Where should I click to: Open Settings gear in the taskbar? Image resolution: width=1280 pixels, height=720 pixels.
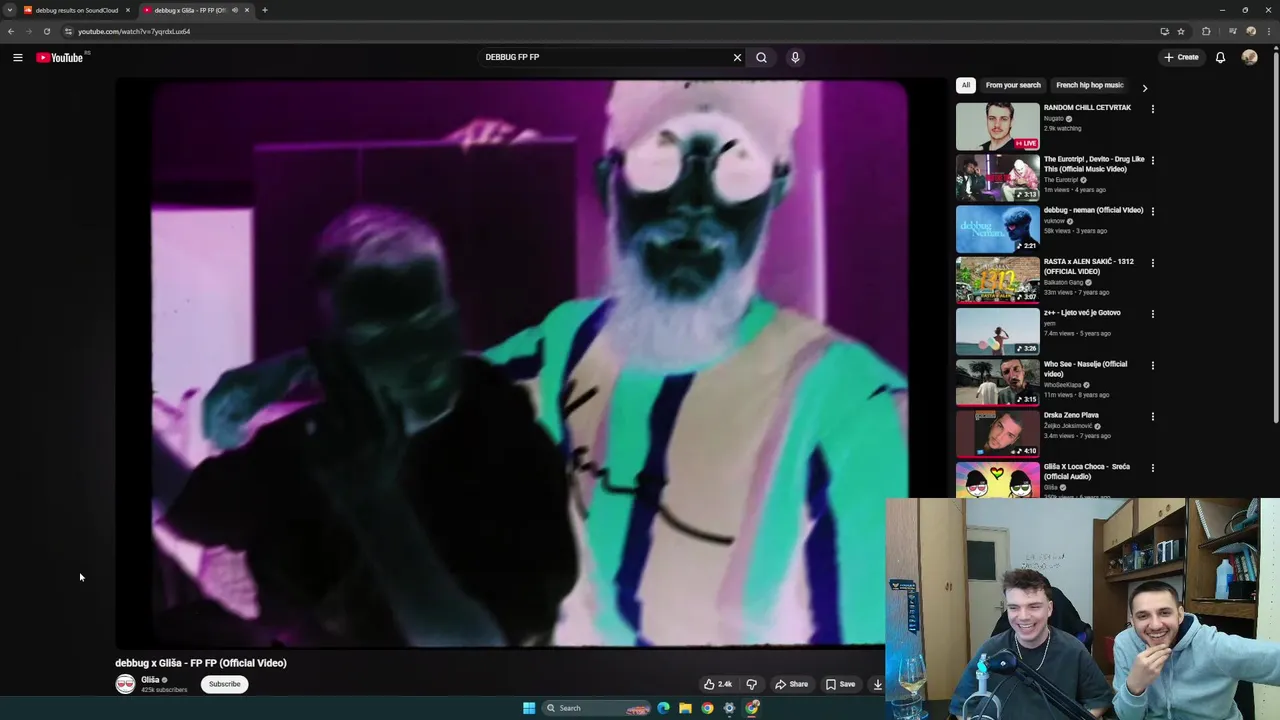729,708
